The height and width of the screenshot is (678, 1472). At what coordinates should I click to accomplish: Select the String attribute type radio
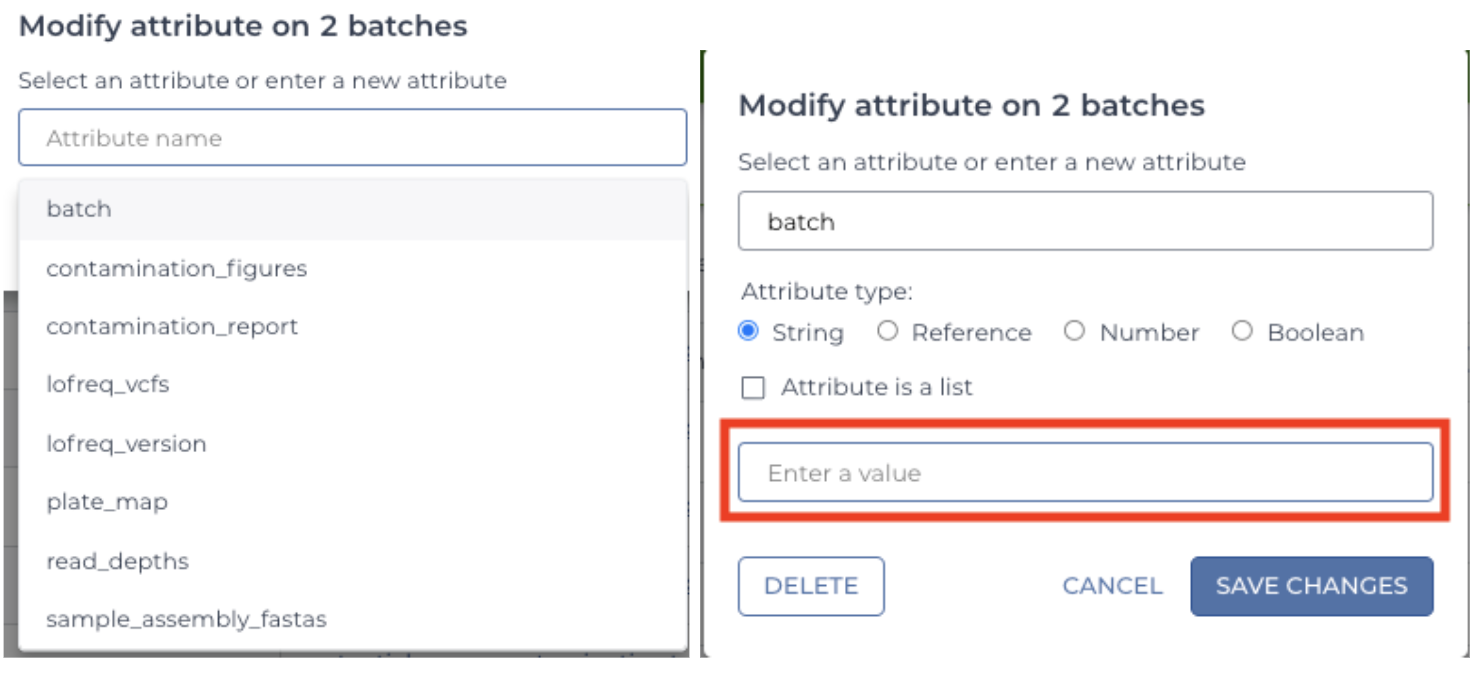click(748, 331)
